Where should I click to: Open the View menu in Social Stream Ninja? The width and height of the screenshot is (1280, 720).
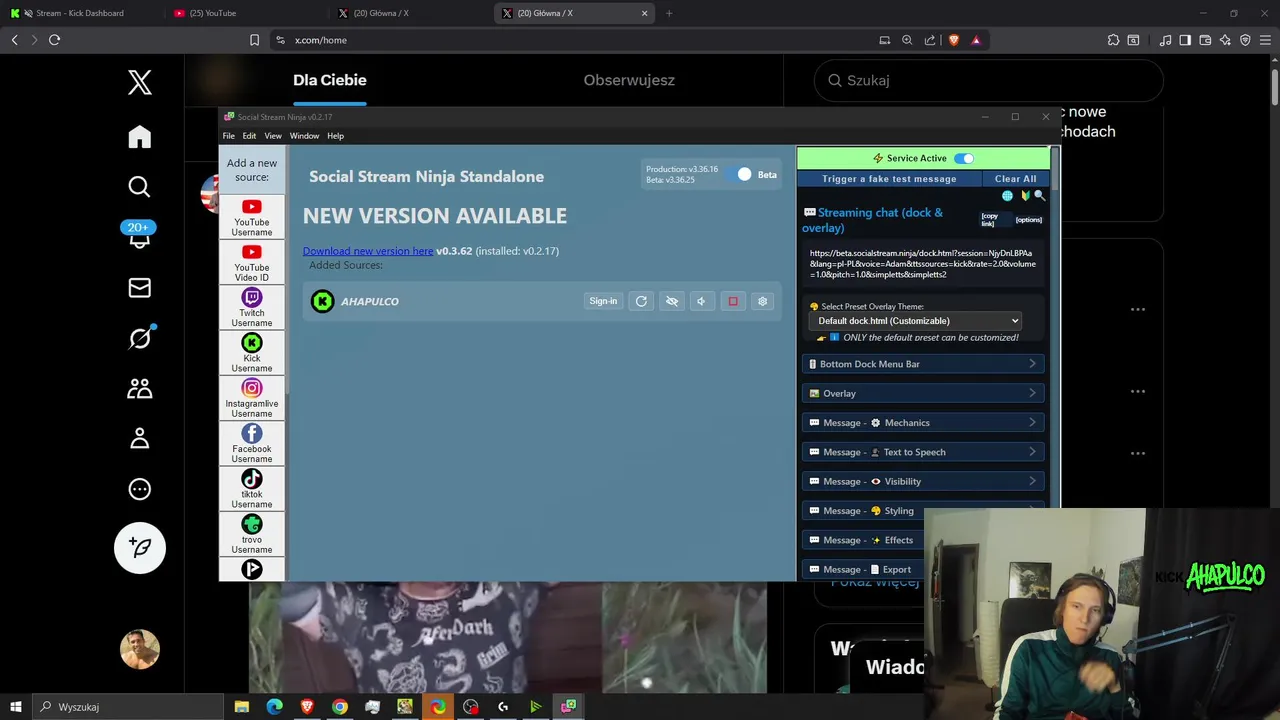click(x=273, y=136)
